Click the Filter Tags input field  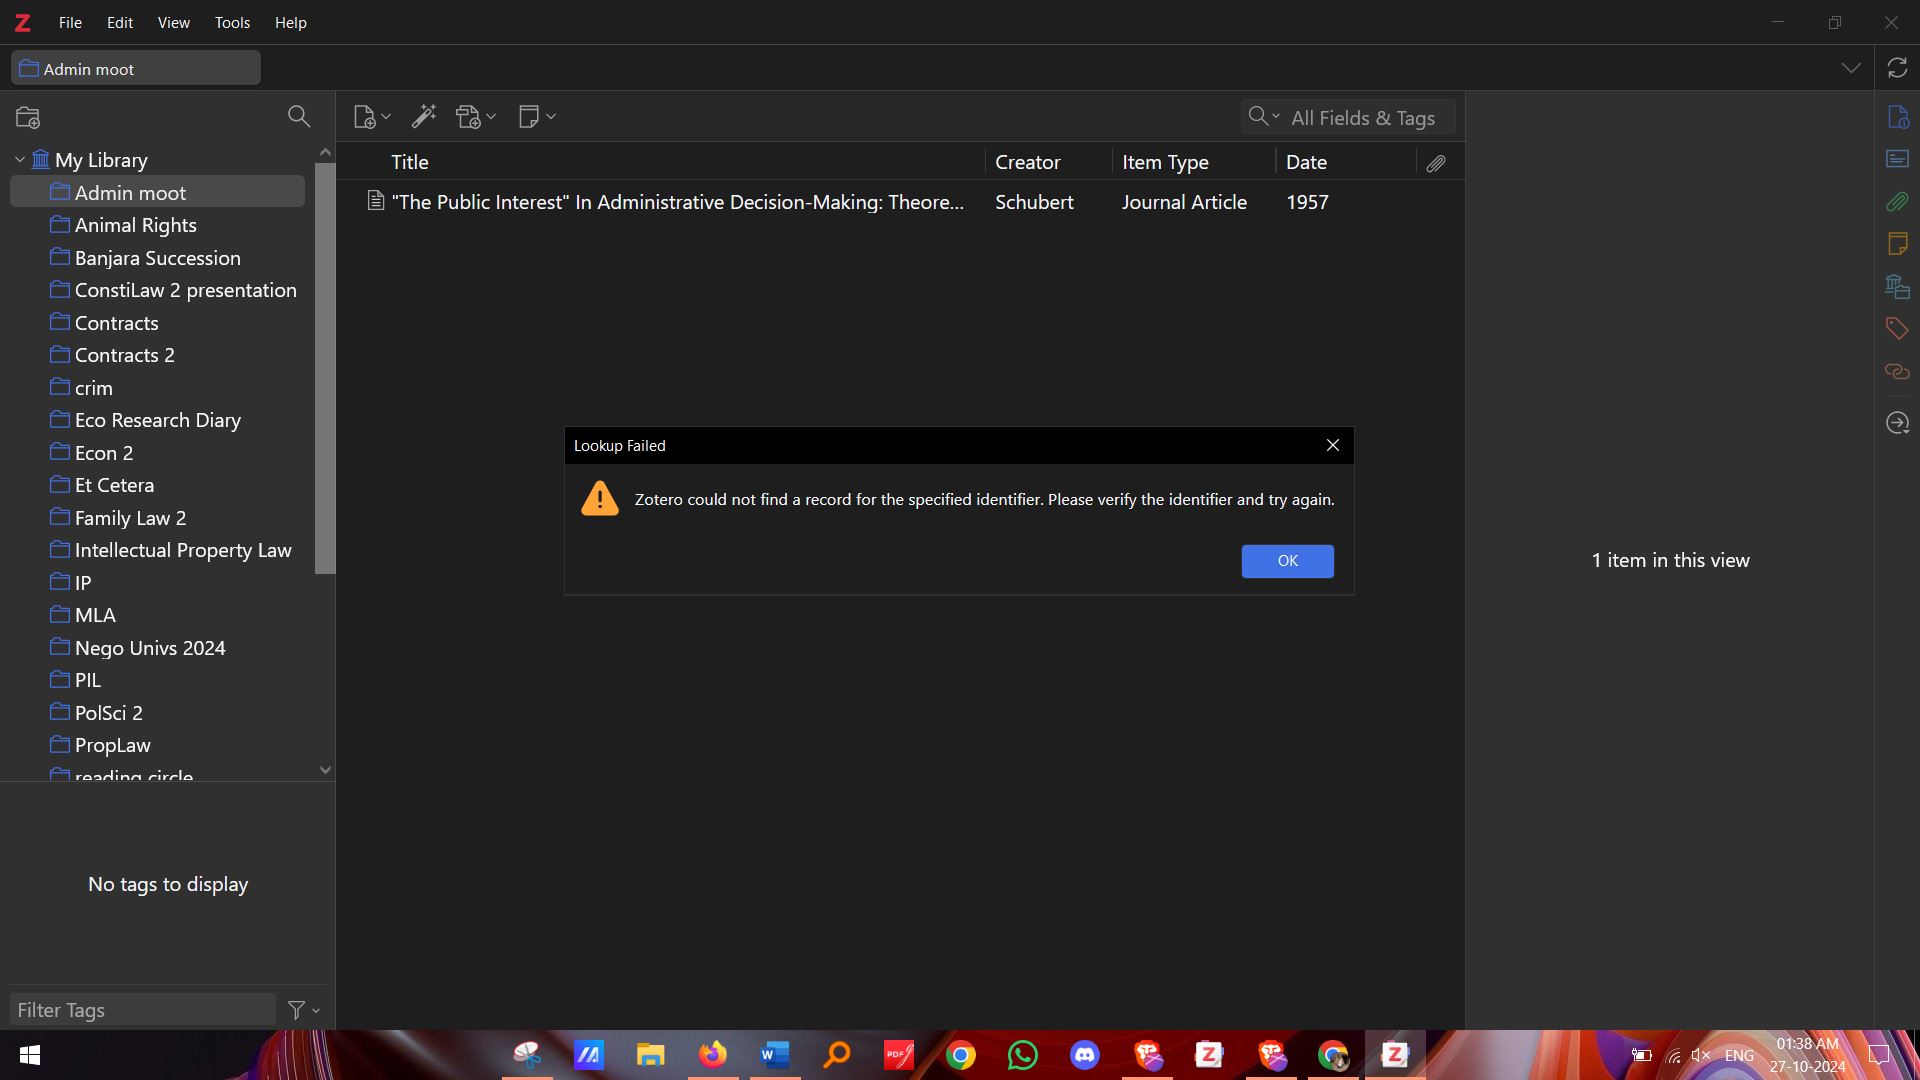pos(142,1010)
